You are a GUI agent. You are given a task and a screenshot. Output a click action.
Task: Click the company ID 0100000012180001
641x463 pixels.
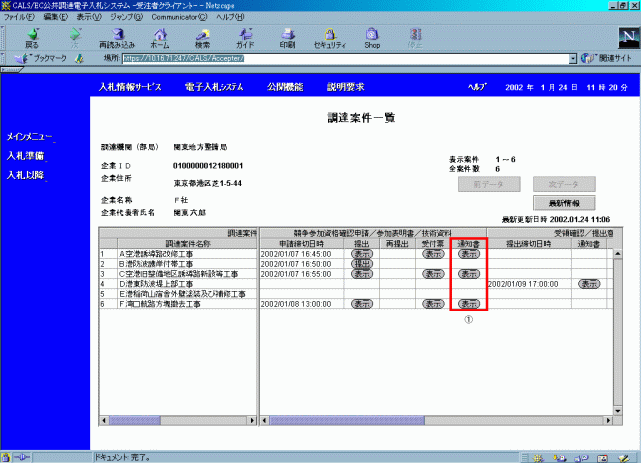coord(208,166)
